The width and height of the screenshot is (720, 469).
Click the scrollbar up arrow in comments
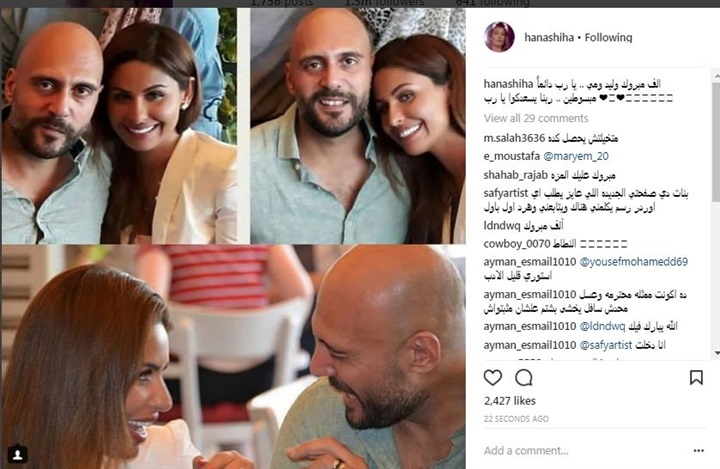(716, 73)
